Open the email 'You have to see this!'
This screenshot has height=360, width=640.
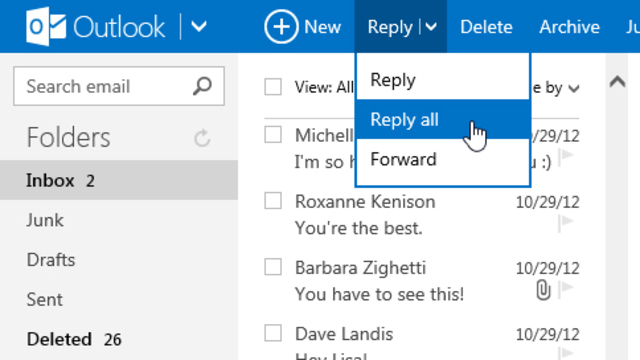[379, 294]
